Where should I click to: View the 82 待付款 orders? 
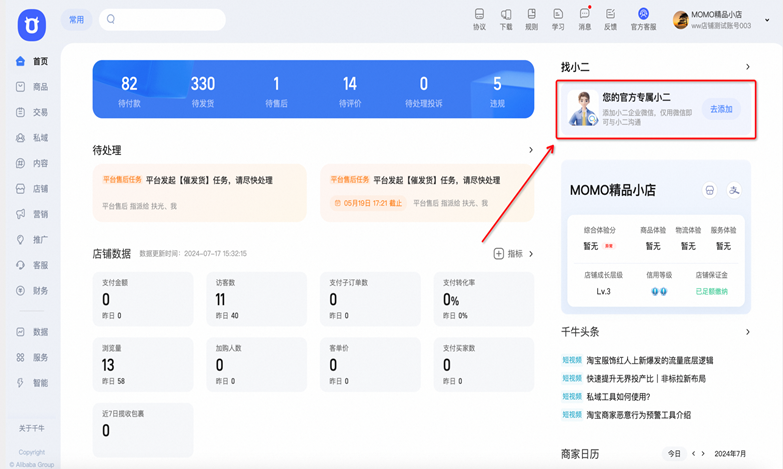[x=129, y=90]
